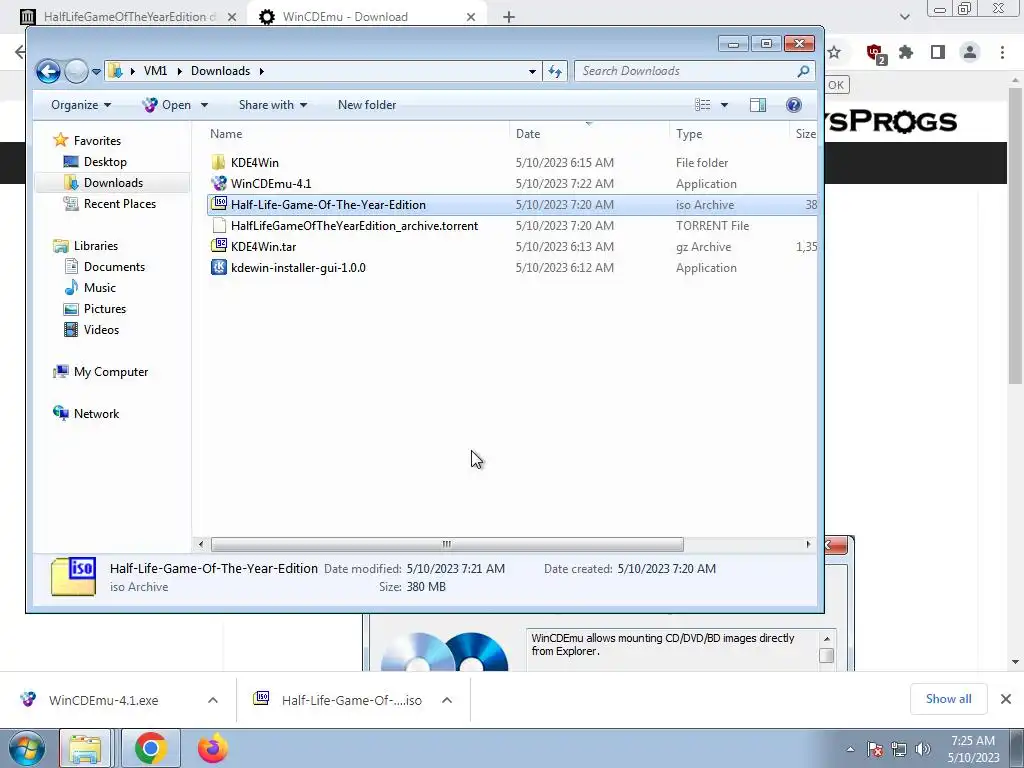Click New folder
This screenshot has width=1024, height=768.
(367, 105)
